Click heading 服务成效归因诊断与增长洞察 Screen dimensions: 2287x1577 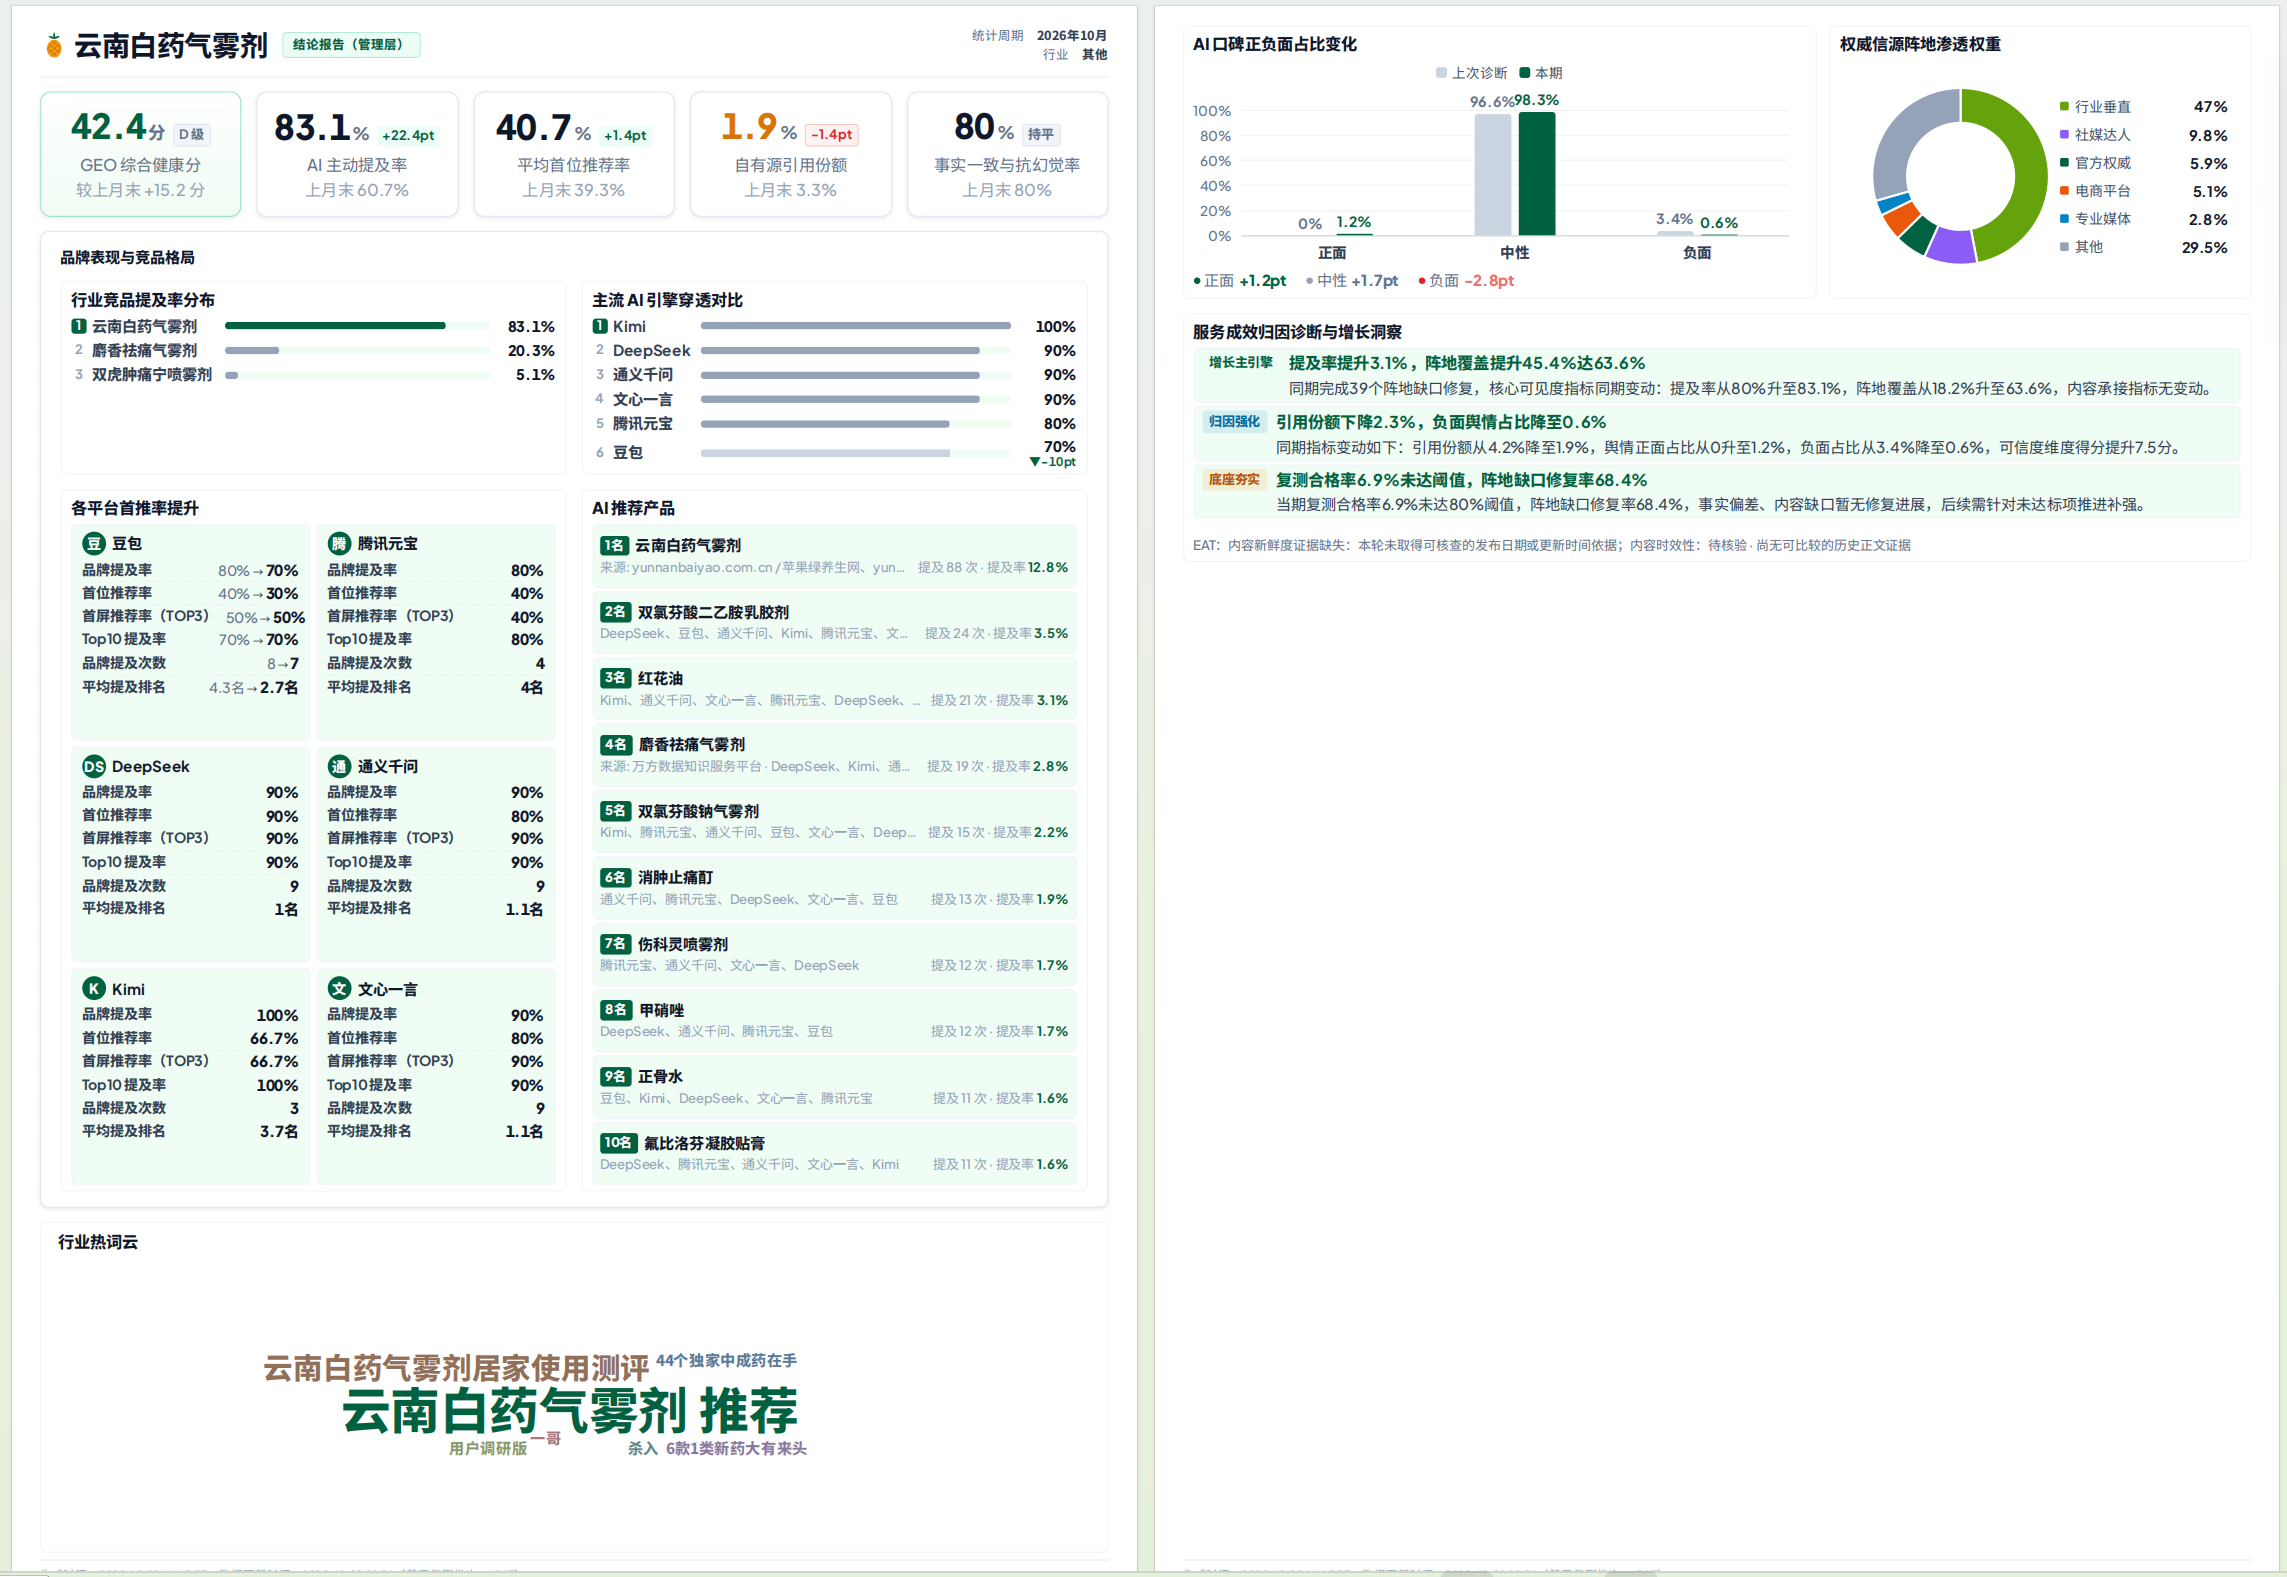(x=1297, y=332)
